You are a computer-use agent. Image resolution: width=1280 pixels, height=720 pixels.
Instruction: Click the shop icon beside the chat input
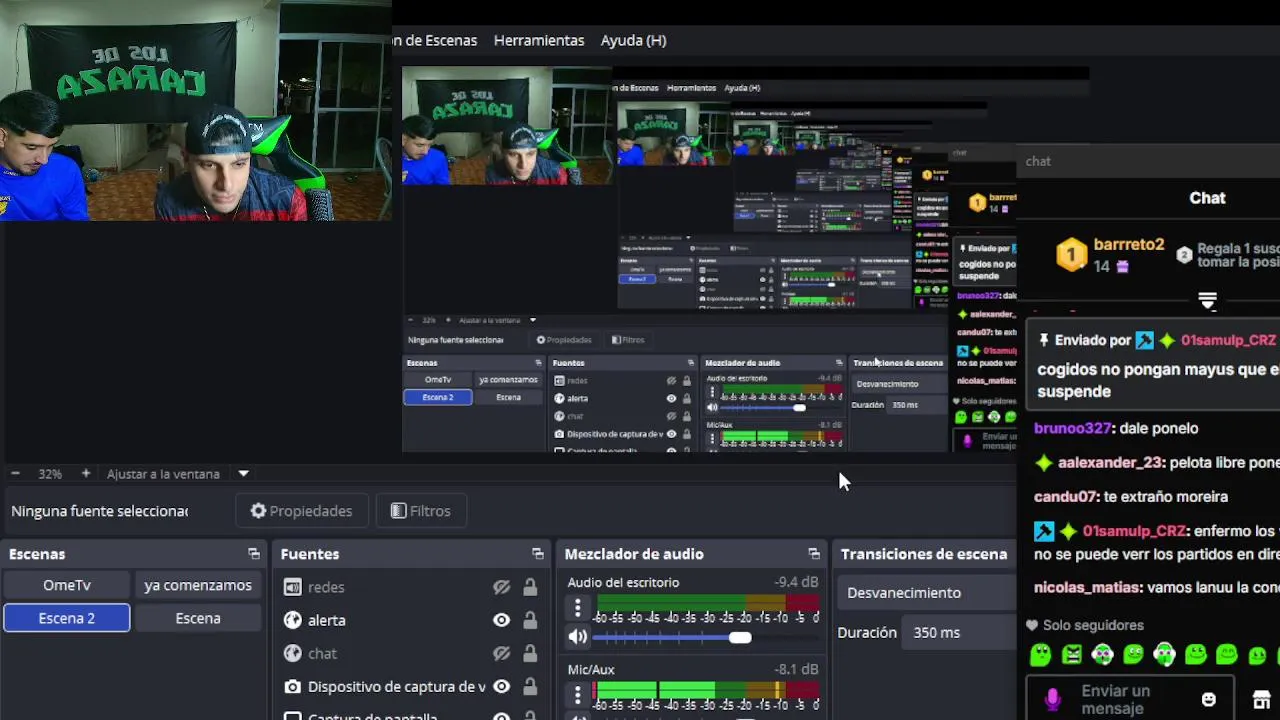pos(1261,700)
